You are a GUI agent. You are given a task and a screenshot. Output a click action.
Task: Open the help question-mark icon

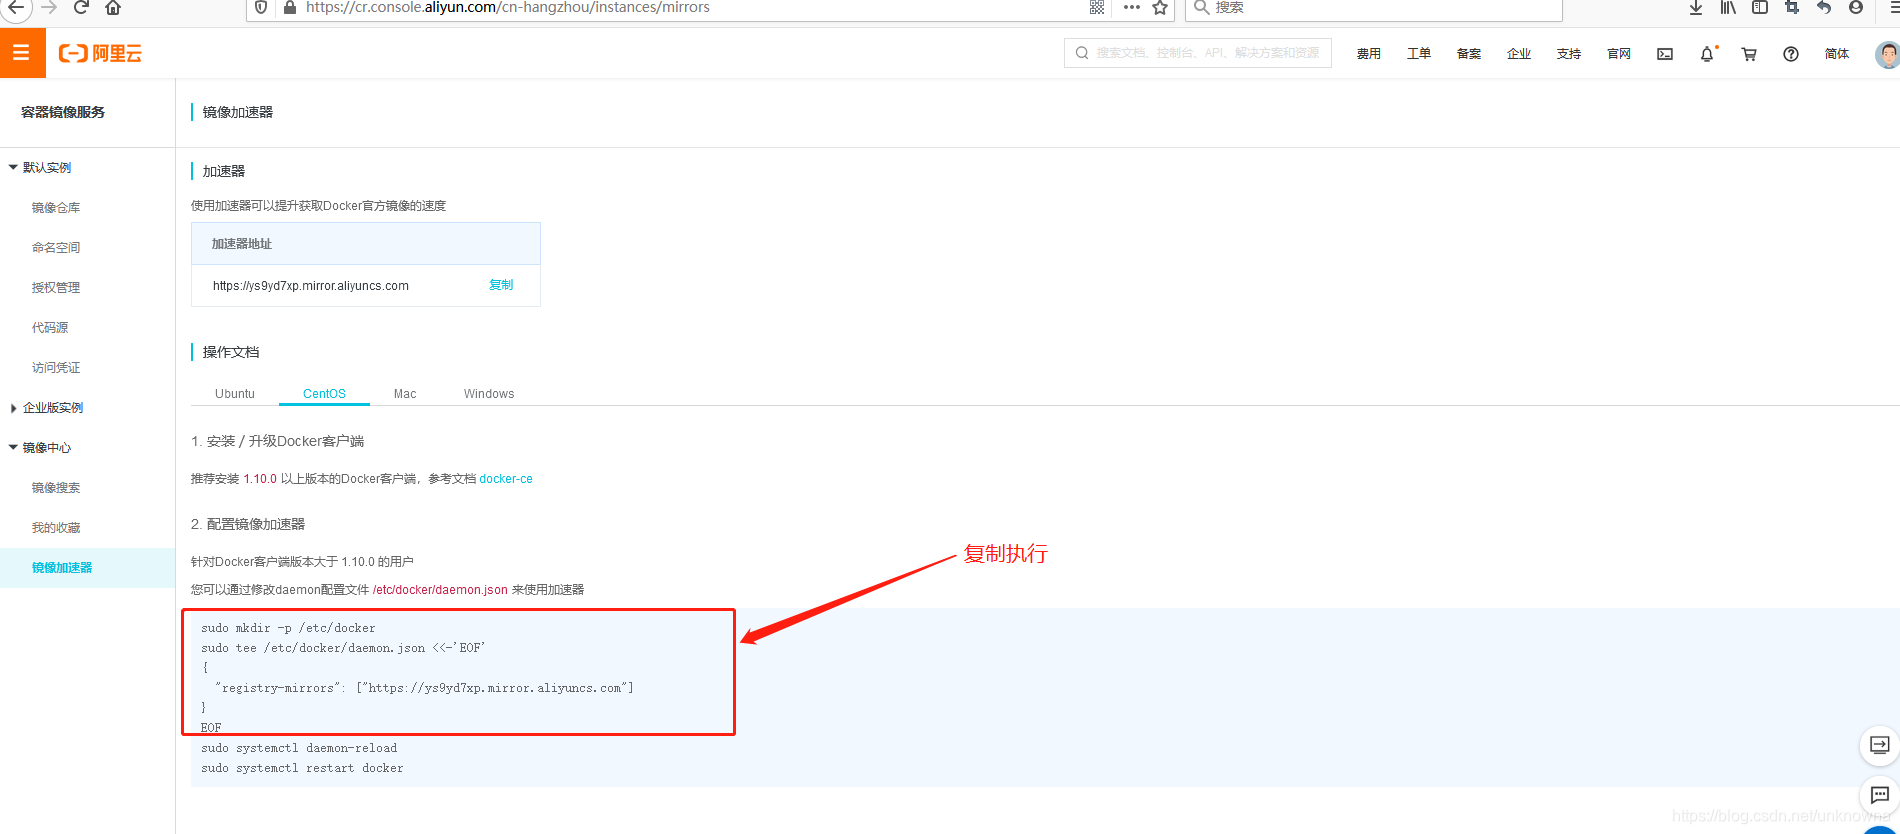click(1791, 54)
